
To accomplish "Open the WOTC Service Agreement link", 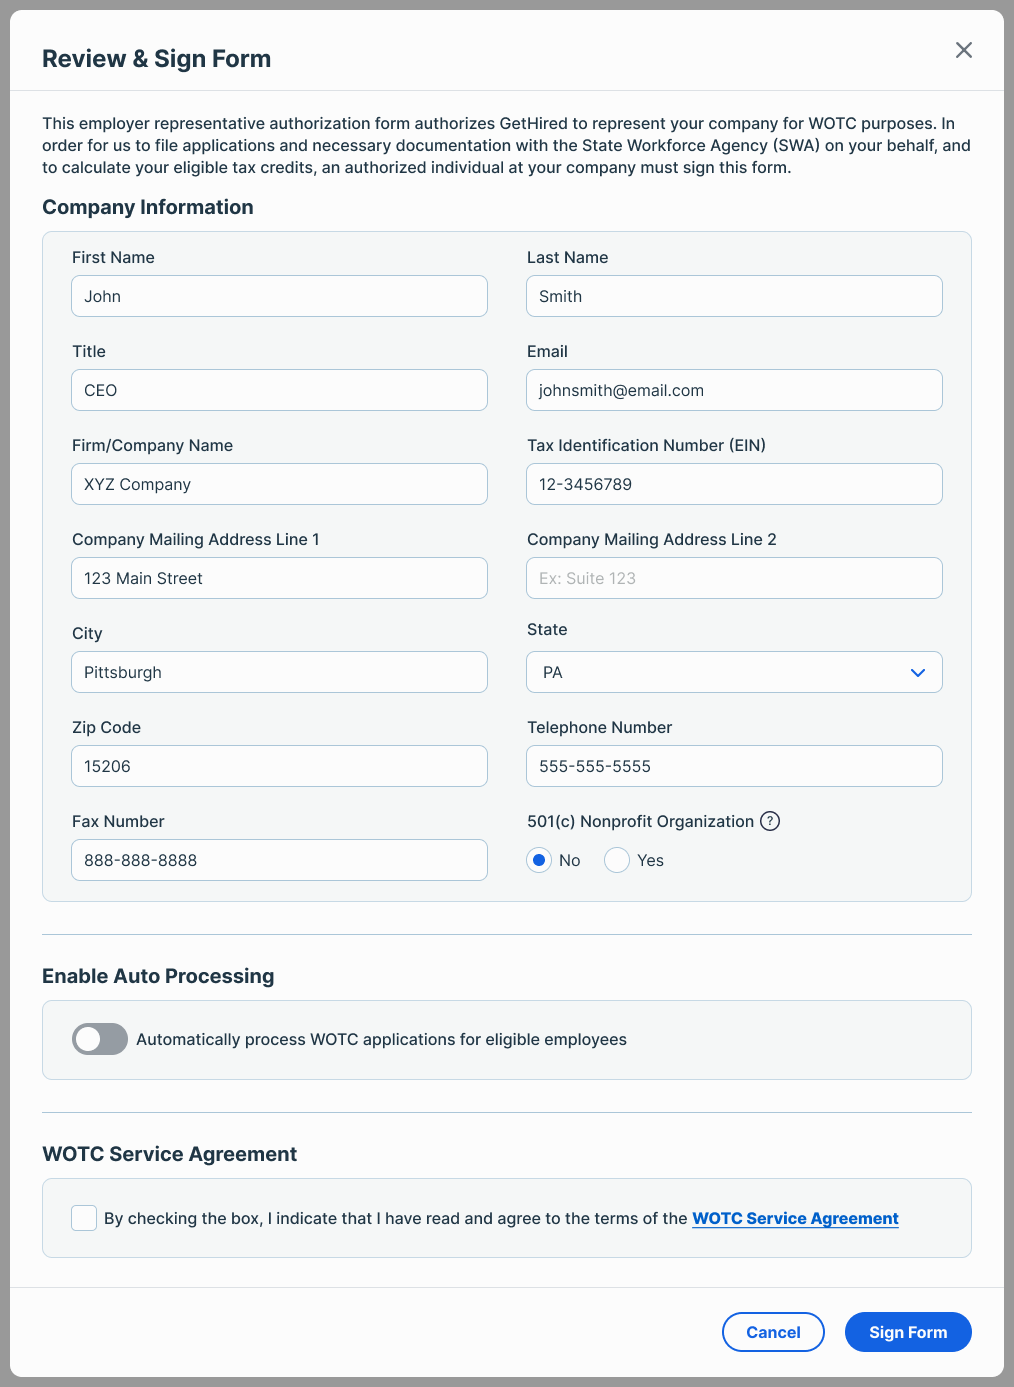I will click(795, 1218).
